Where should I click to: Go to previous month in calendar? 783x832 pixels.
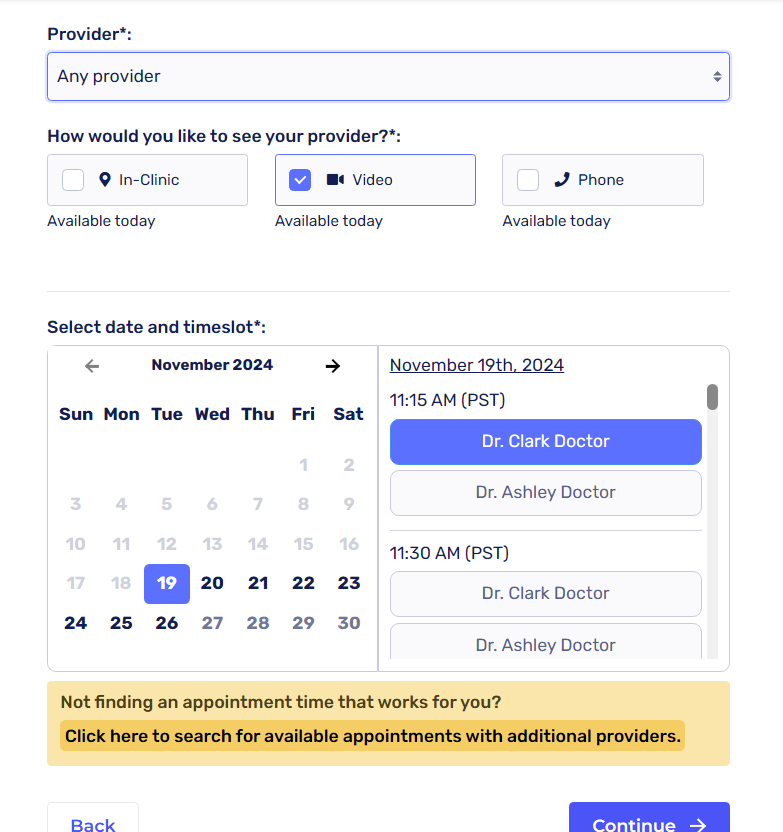click(92, 366)
